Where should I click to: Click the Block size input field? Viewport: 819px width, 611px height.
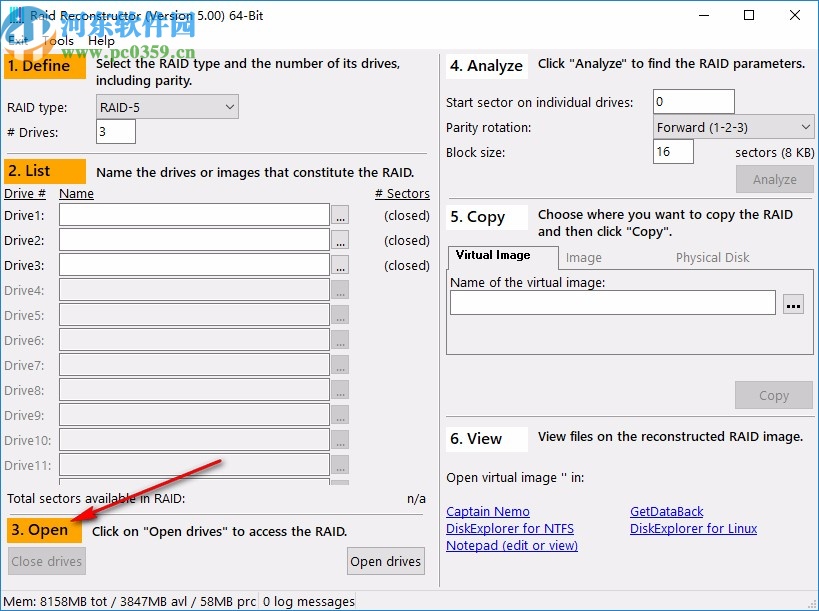click(673, 151)
